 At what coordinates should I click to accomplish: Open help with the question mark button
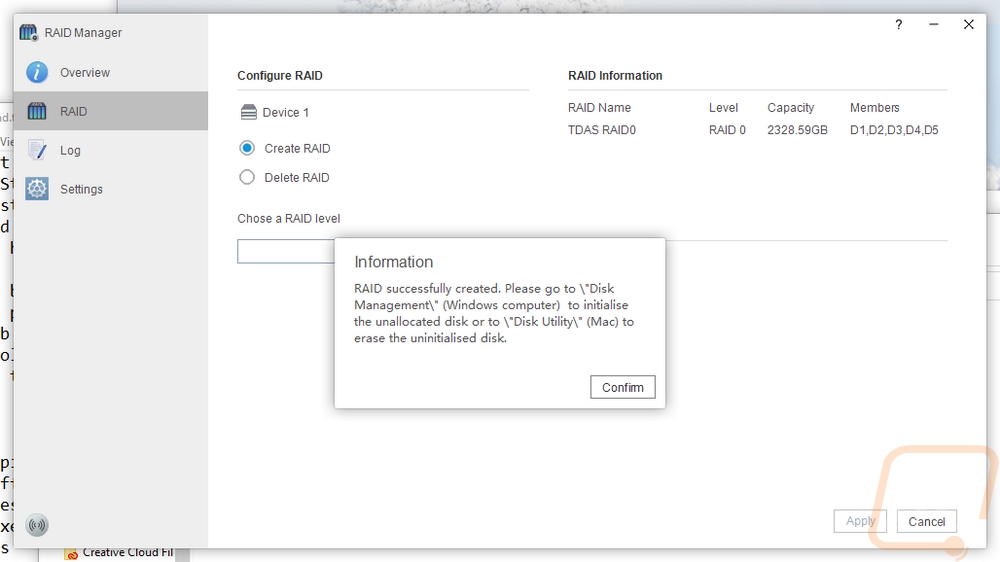click(x=899, y=24)
